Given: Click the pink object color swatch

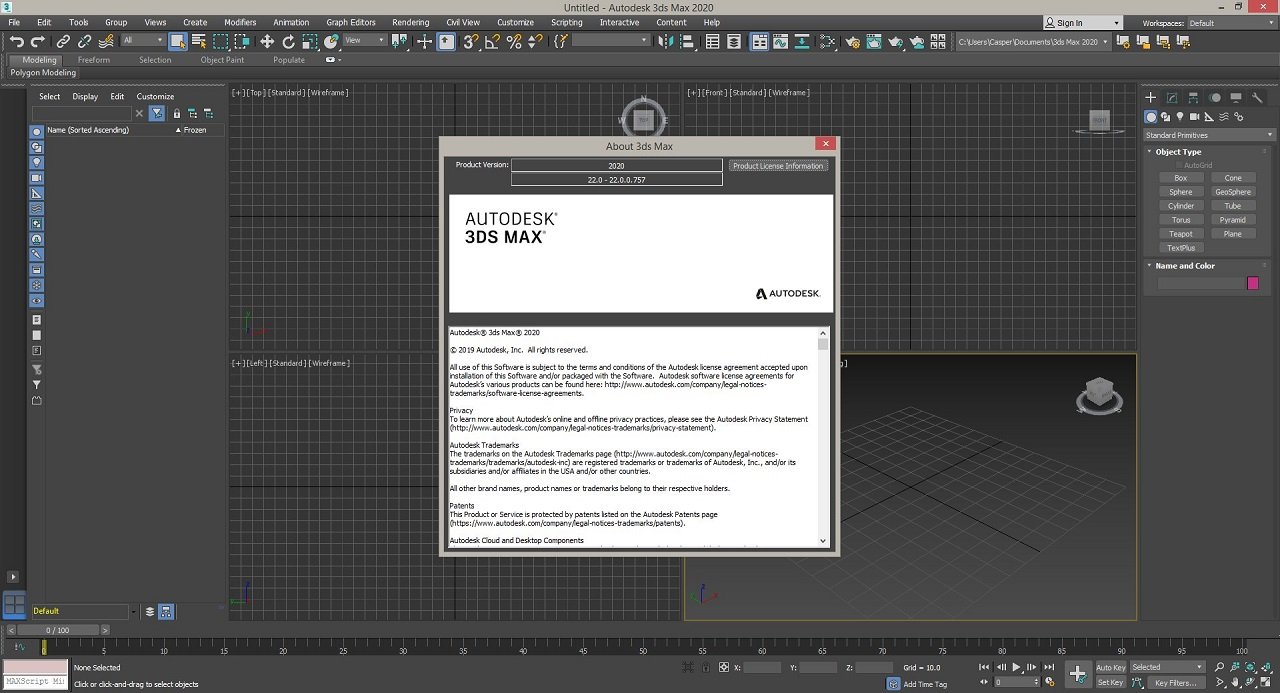Looking at the screenshot, I should tap(1253, 283).
